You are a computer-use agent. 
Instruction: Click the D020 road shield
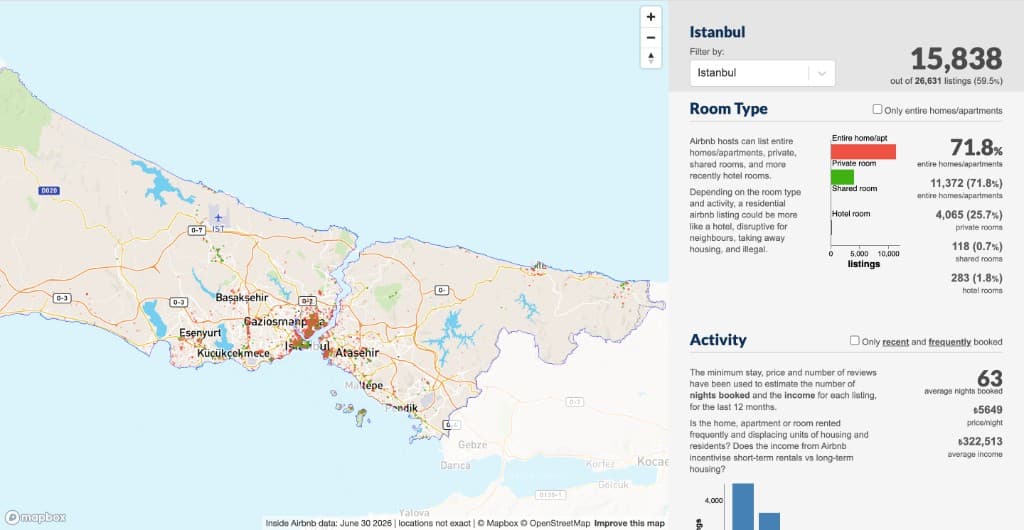[x=49, y=191]
